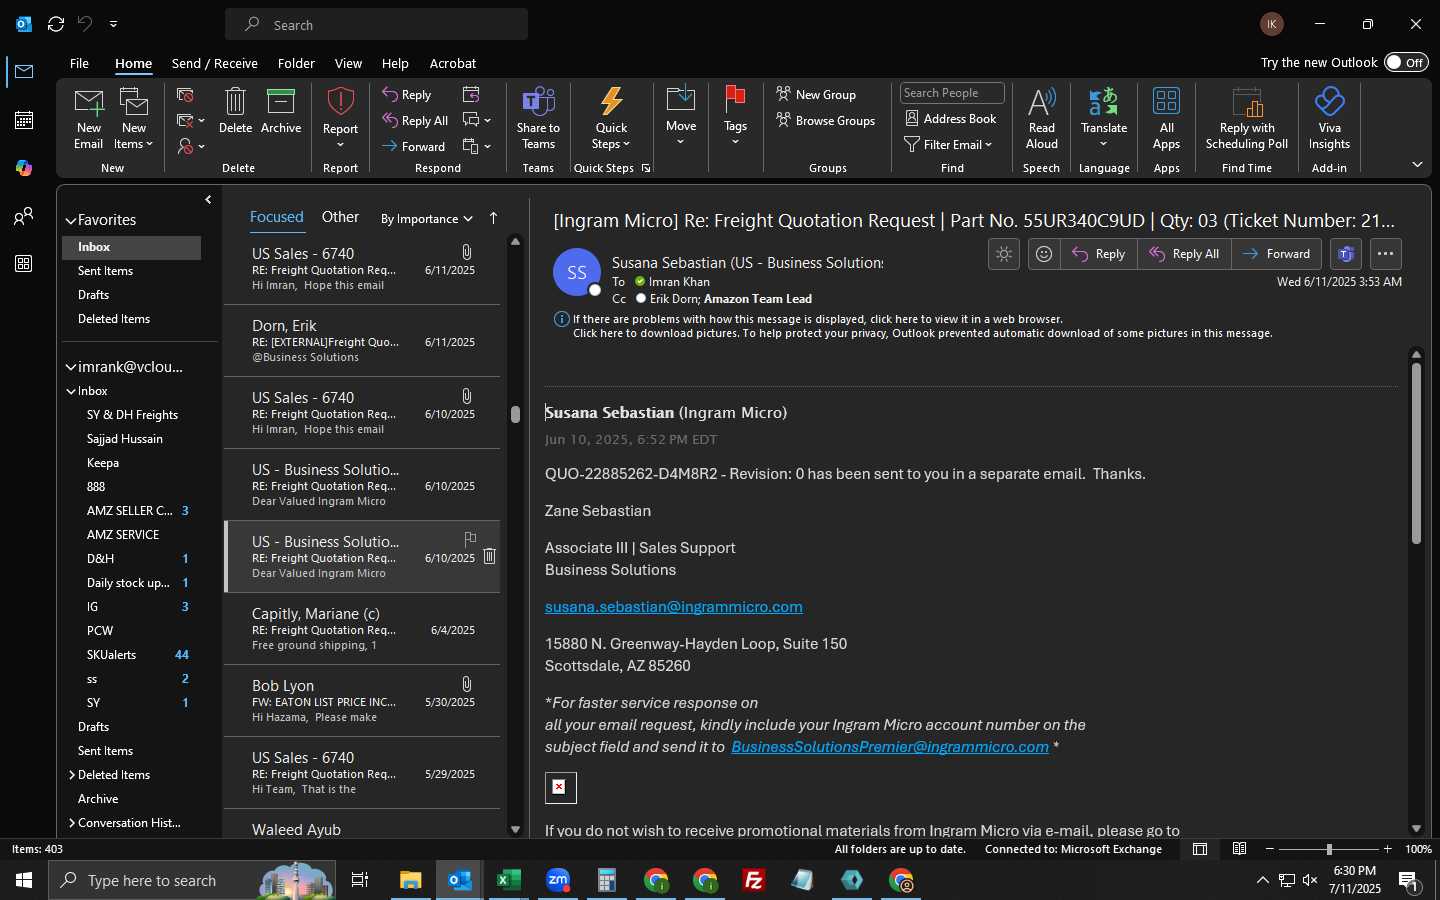This screenshot has width=1440, height=900.
Task: Collapse the Favorites section
Action: (71, 221)
